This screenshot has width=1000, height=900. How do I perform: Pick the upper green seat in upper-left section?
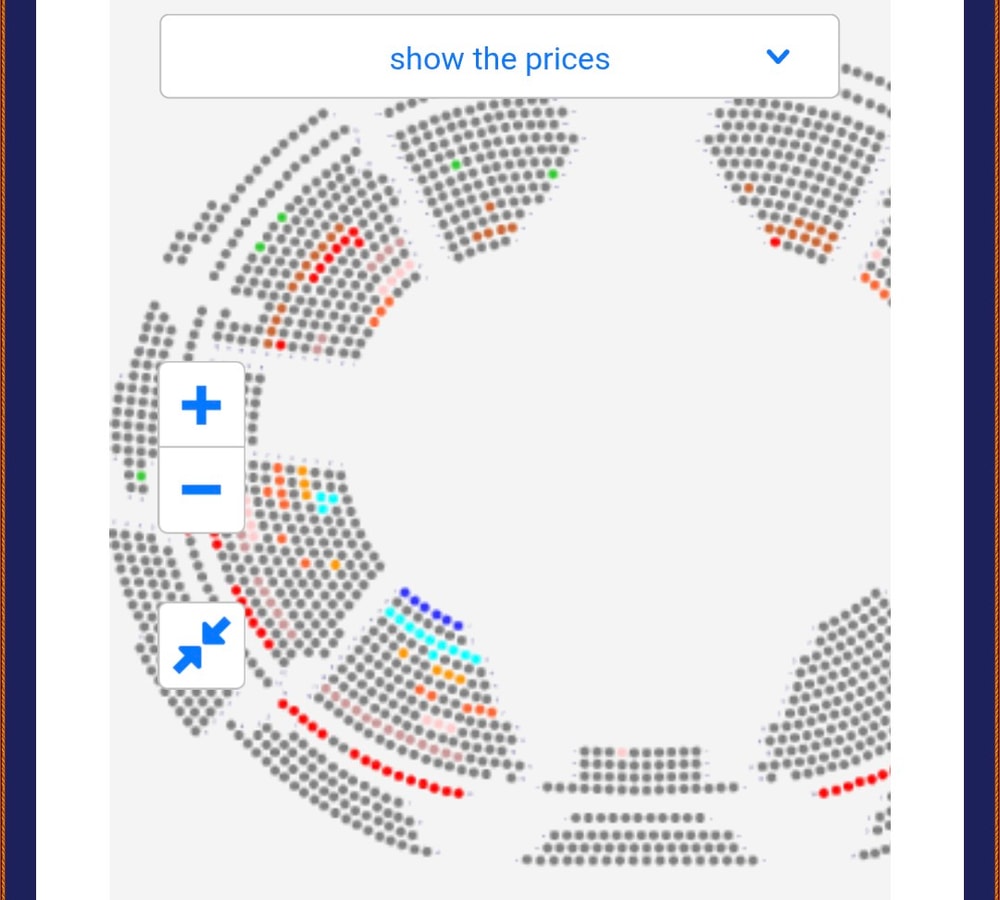coord(282,217)
